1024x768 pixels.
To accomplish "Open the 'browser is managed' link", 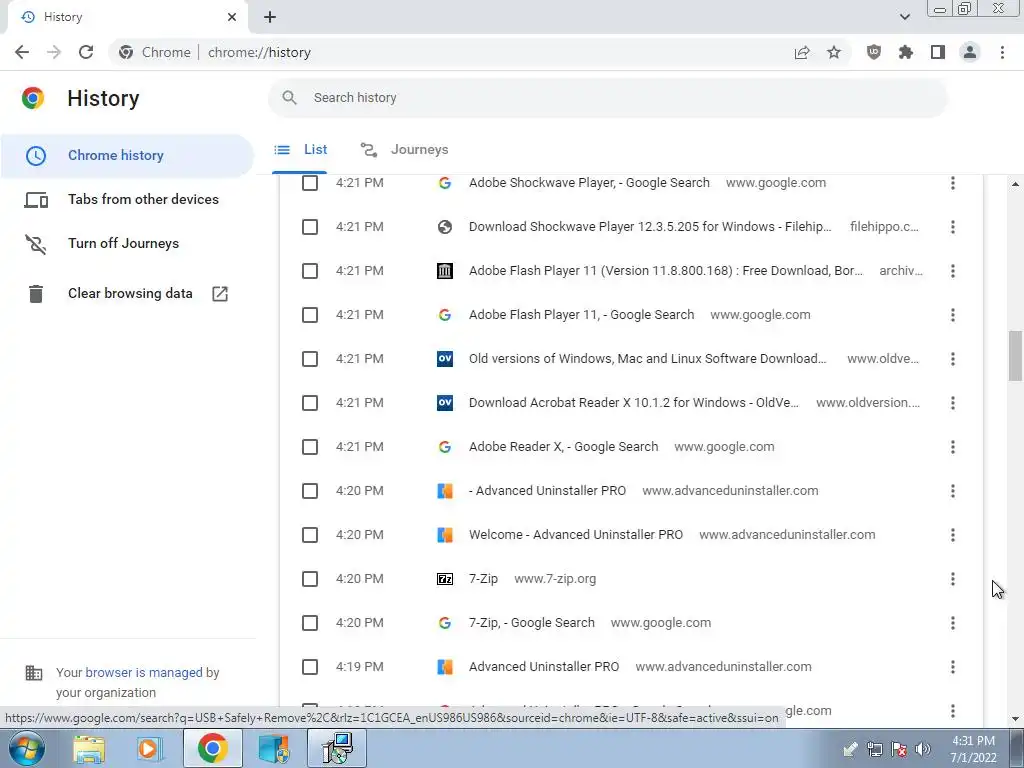I will tap(144, 672).
